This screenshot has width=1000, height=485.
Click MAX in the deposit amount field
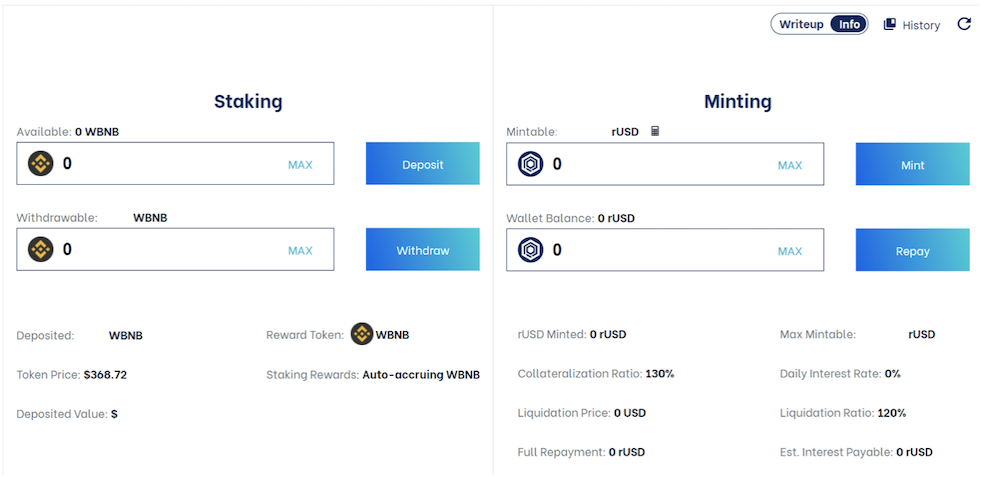point(300,165)
